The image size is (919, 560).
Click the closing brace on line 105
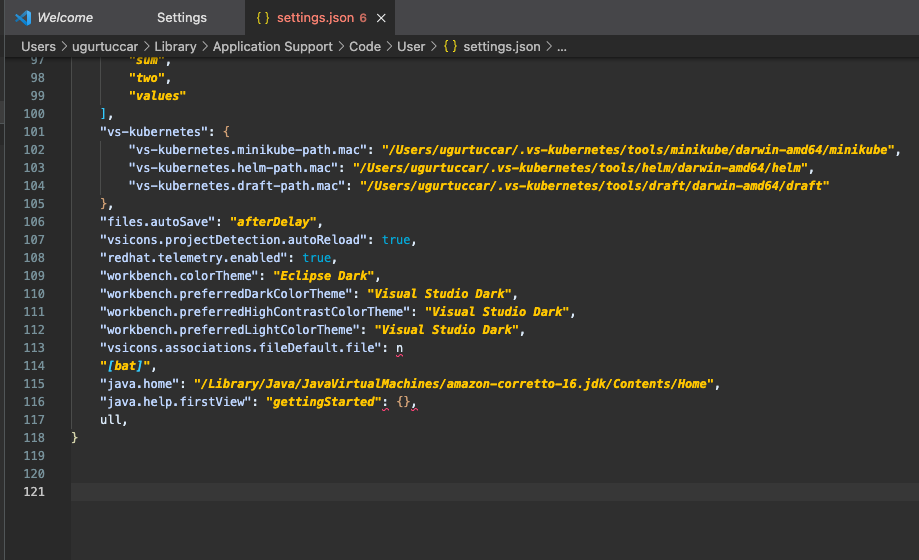tap(103, 203)
